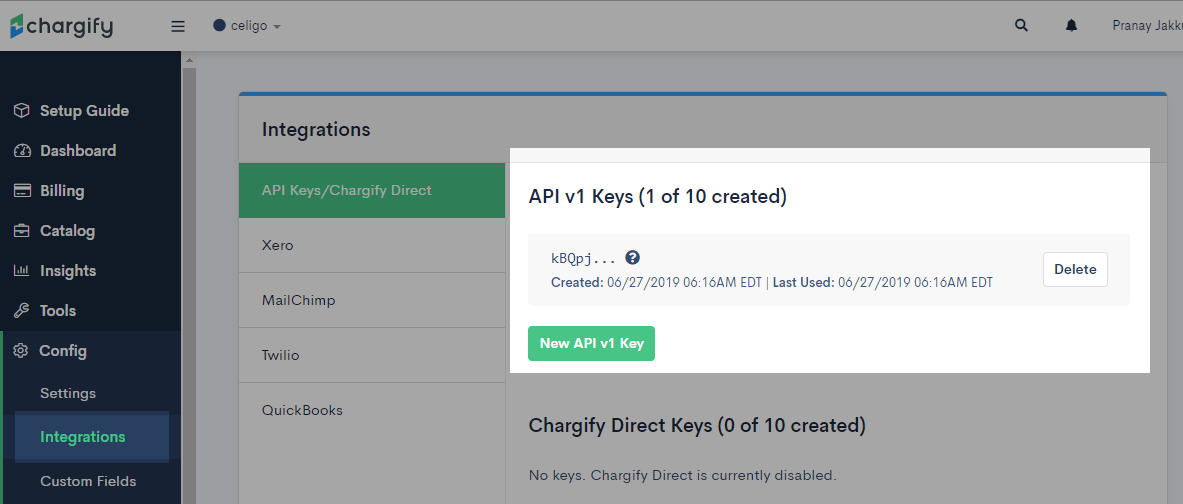This screenshot has height=504, width=1183.
Task: Click the Created date text
Action: (656, 283)
